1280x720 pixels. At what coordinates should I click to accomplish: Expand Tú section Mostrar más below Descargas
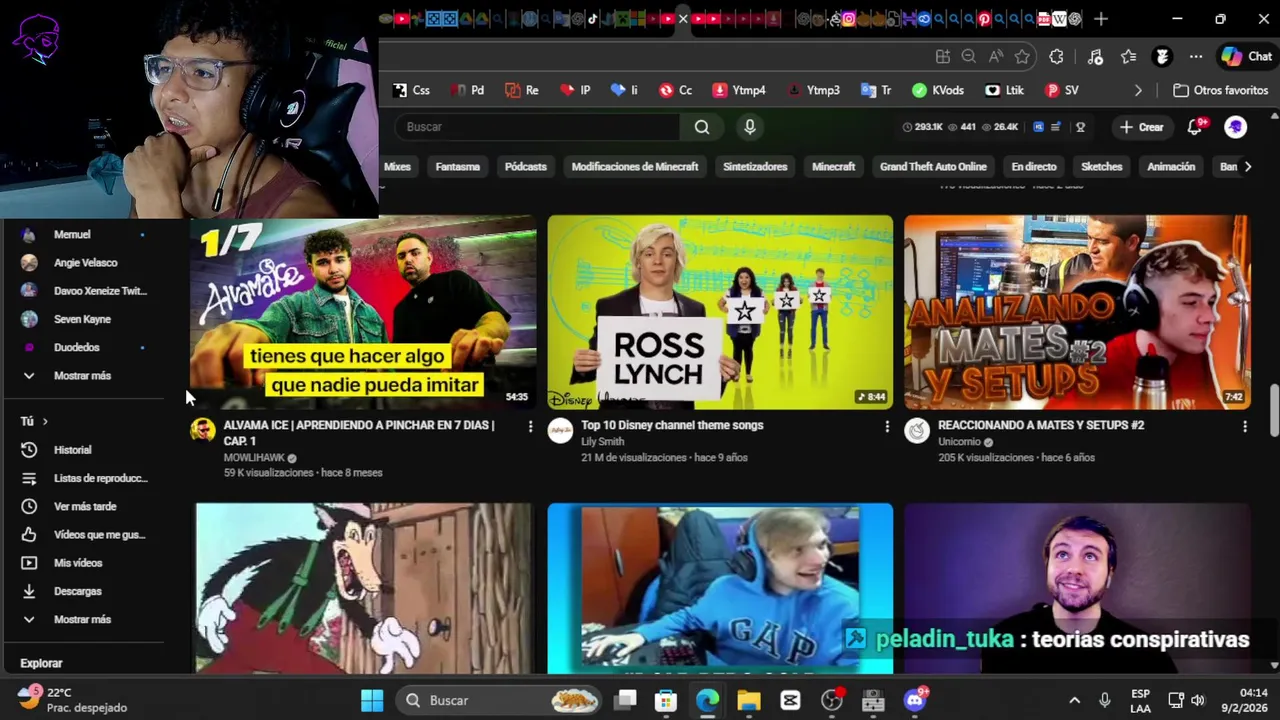pyautogui.click(x=82, y=620)
